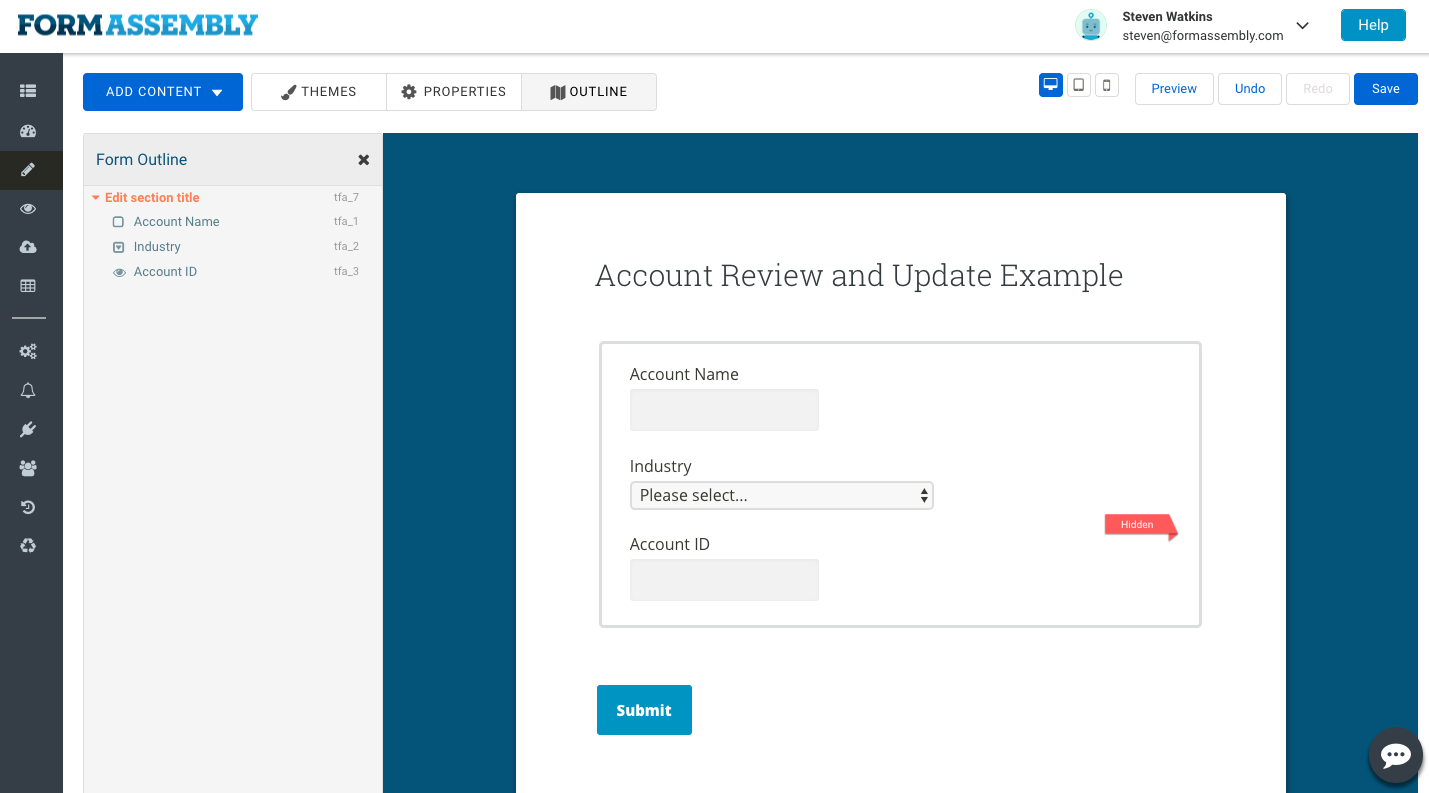Click the tfa_2 identifier in outline
The width and height of the screenshot is (1429, 793).
point(346,247)
